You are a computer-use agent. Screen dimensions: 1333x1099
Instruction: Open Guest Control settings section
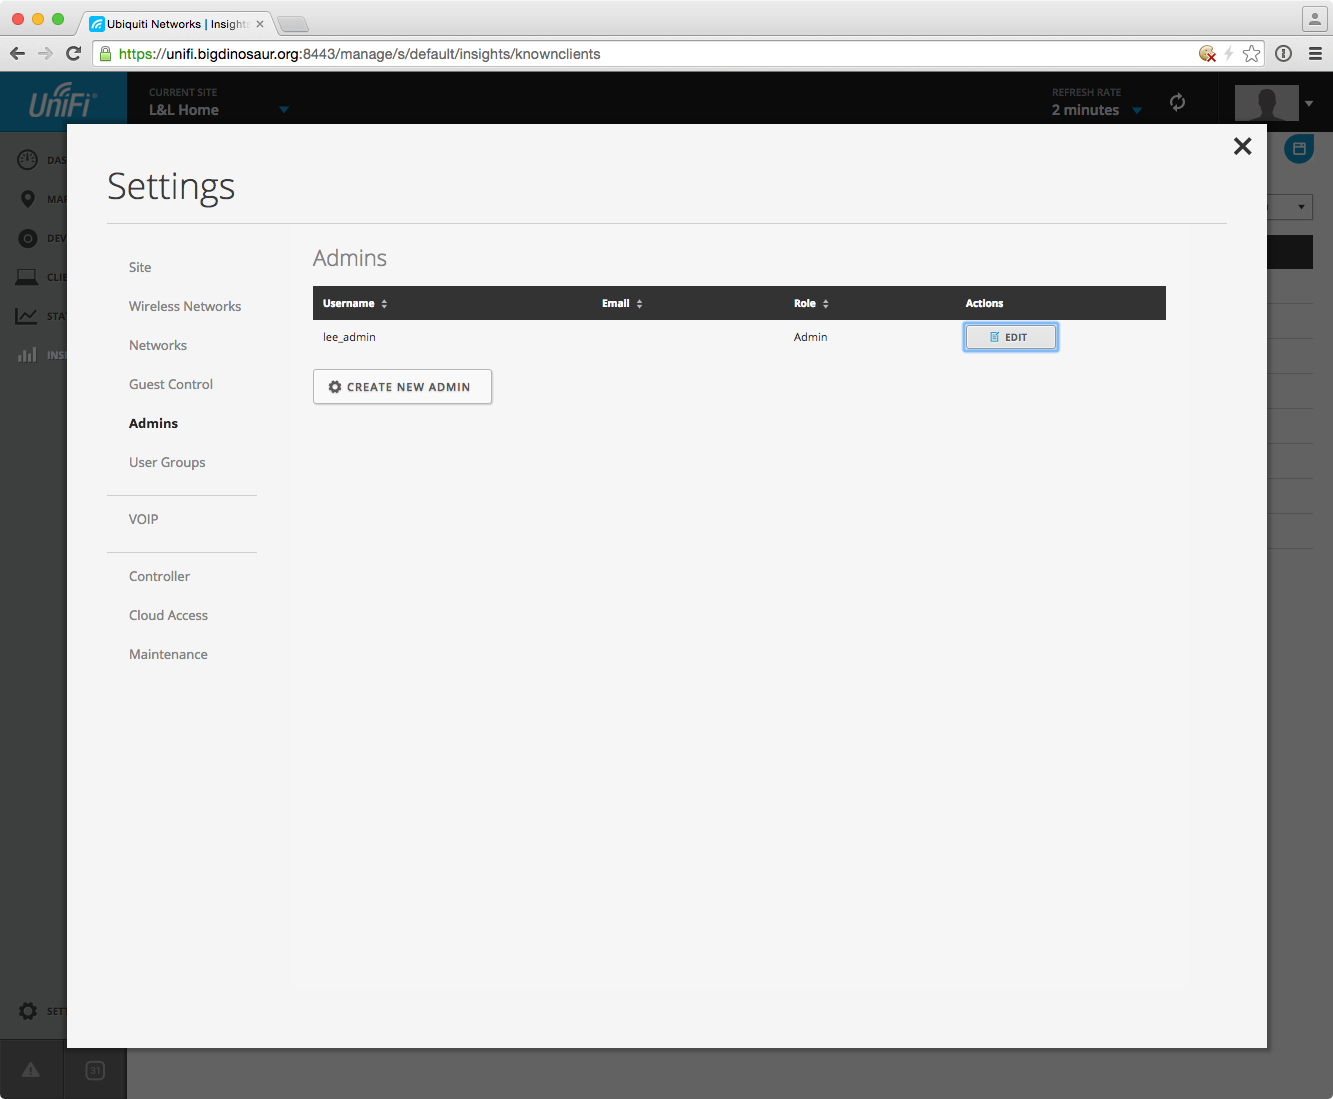point(171,384)
